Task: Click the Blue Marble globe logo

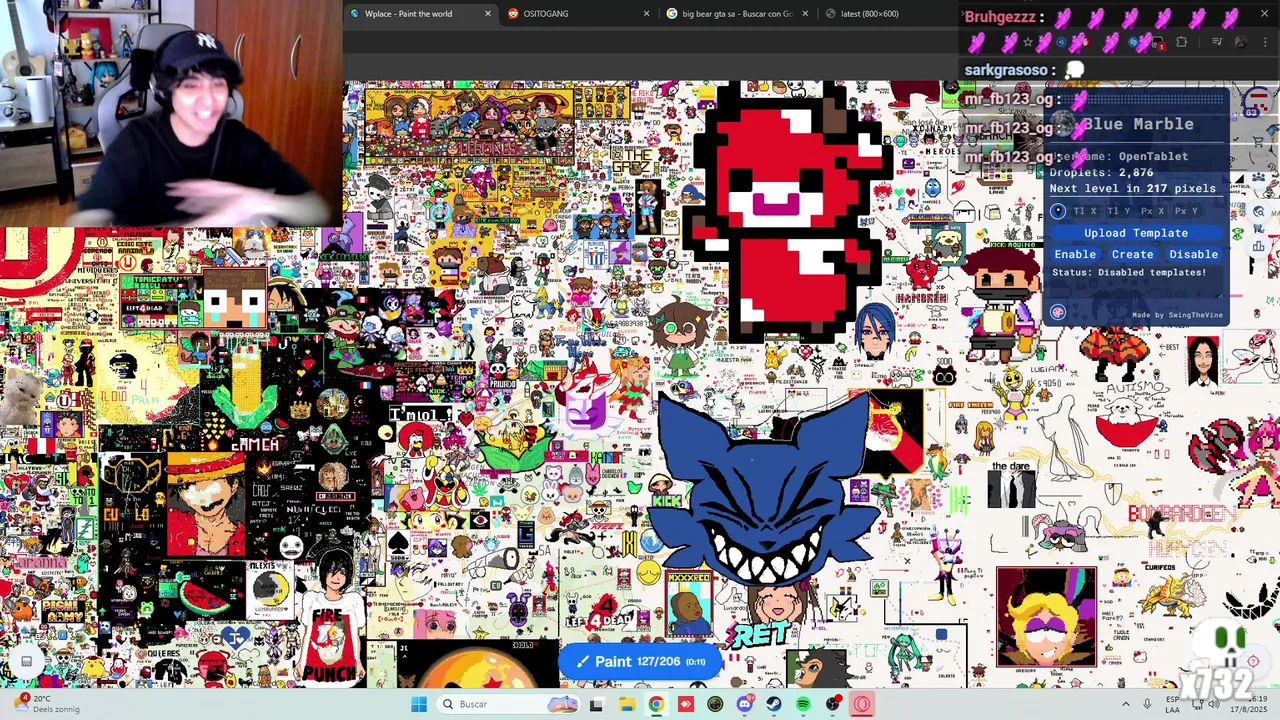Action: click(x=1063, y=124)
